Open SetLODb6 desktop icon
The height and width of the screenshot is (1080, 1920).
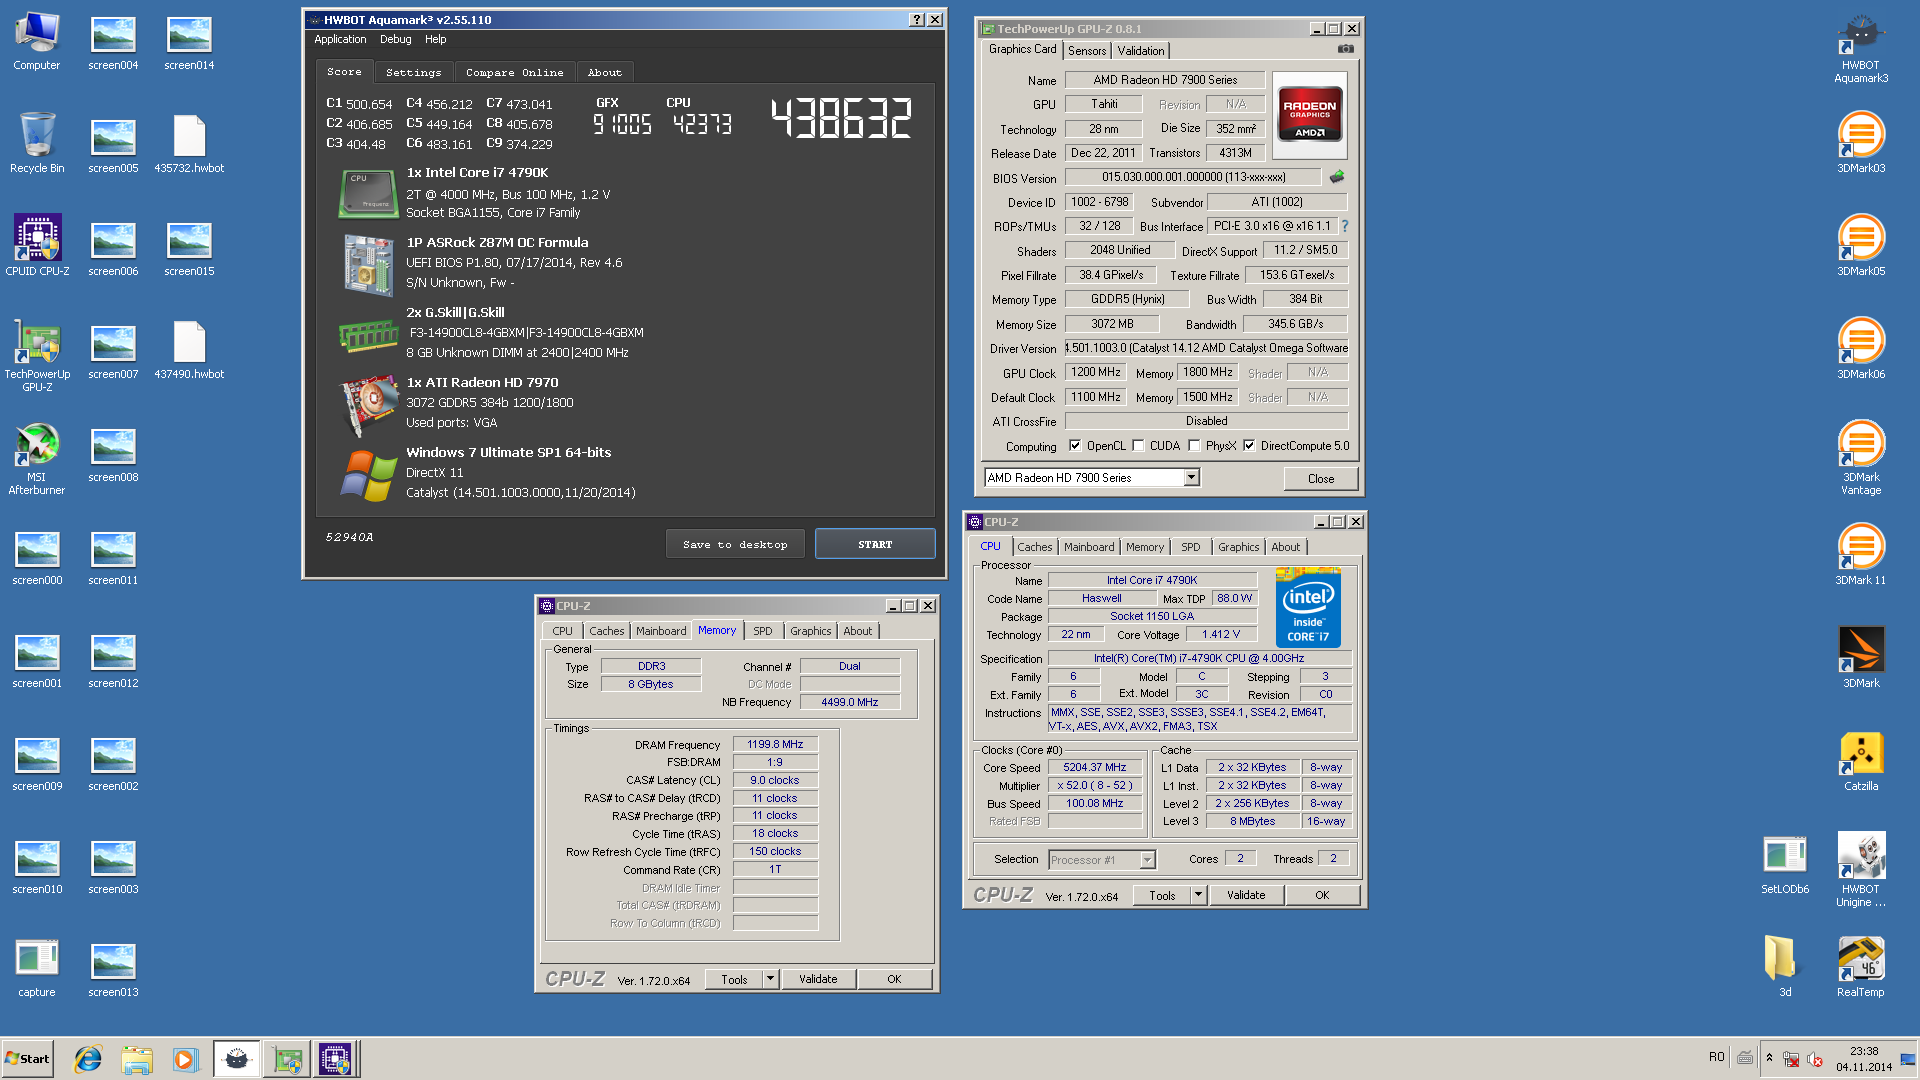(x=1785, y=865)
